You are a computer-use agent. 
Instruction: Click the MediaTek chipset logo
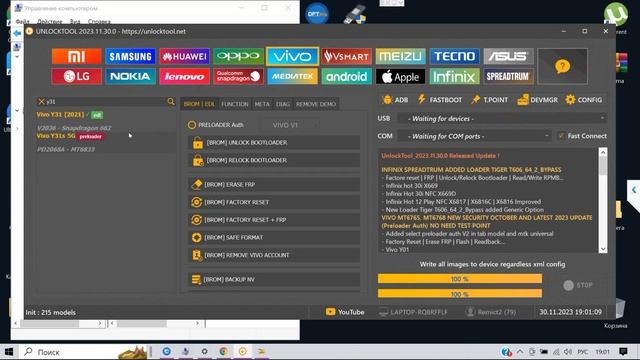point(292,76)
